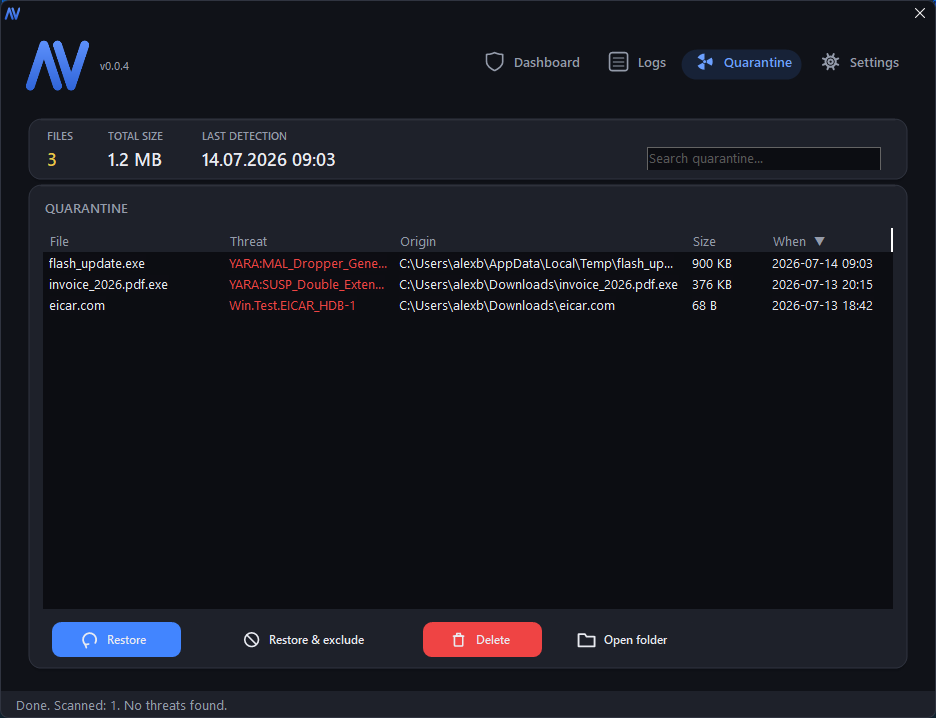Sort by the Size column header

[704, 242]
